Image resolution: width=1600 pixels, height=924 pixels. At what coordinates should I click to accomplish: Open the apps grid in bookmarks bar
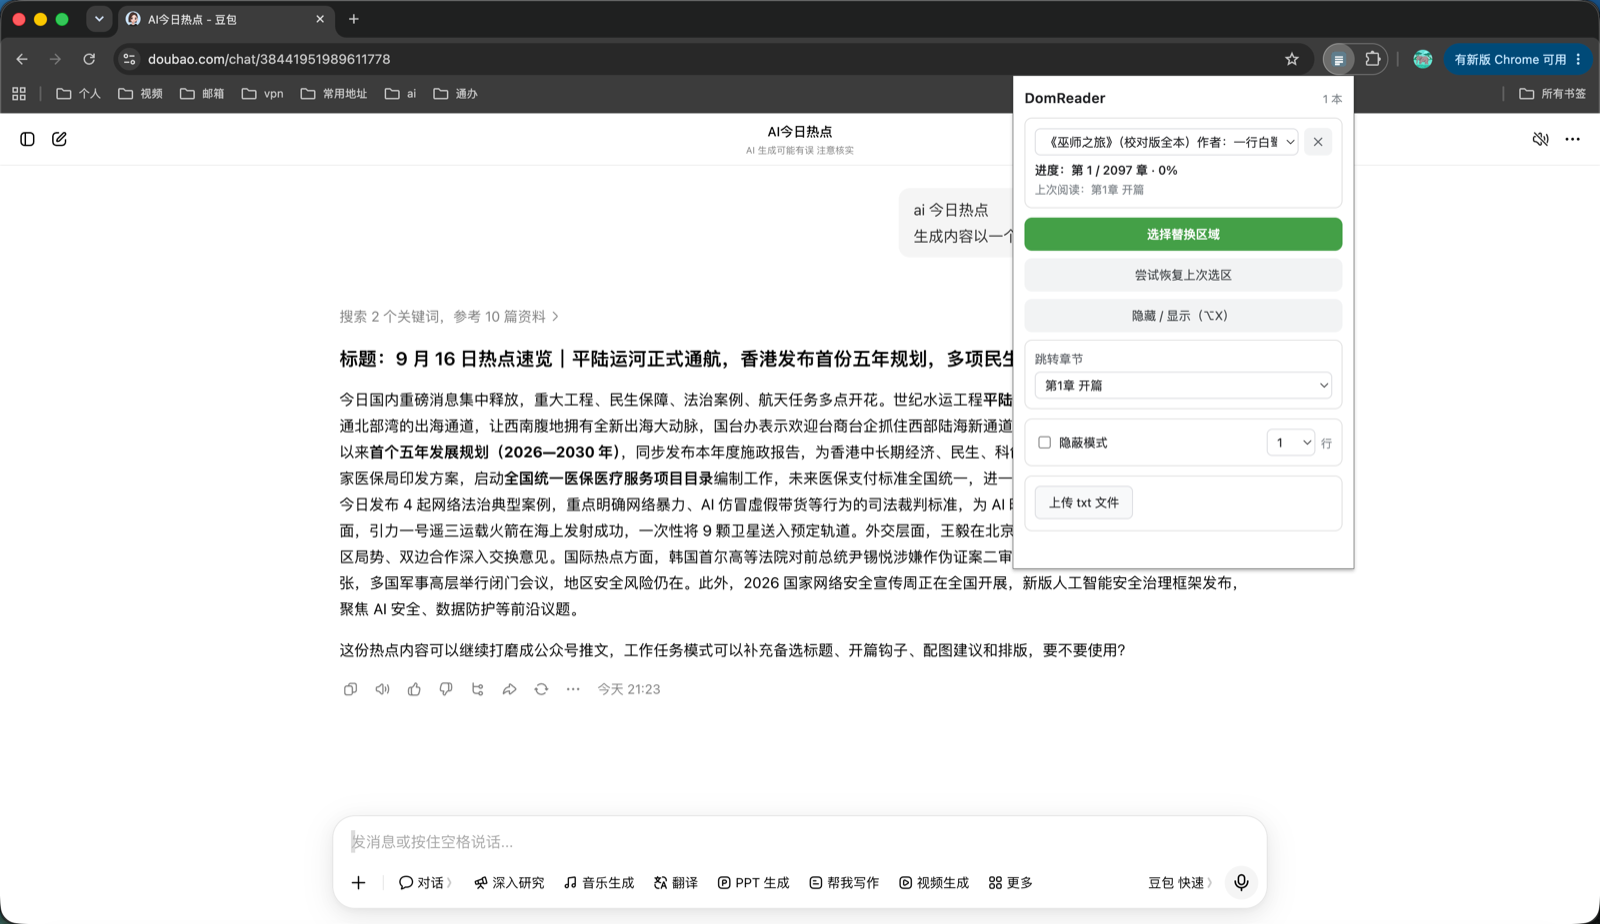tap(19, 94)
